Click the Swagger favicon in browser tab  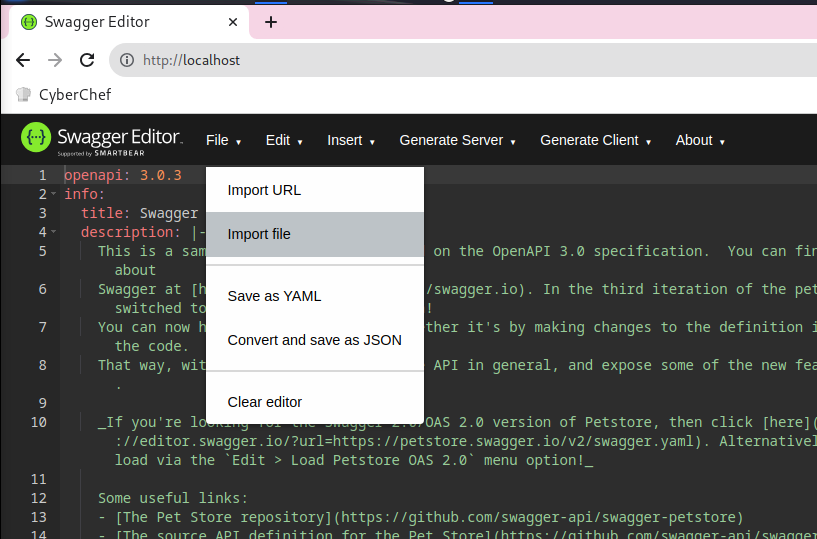pyautogui.click(x=29, y=22)
